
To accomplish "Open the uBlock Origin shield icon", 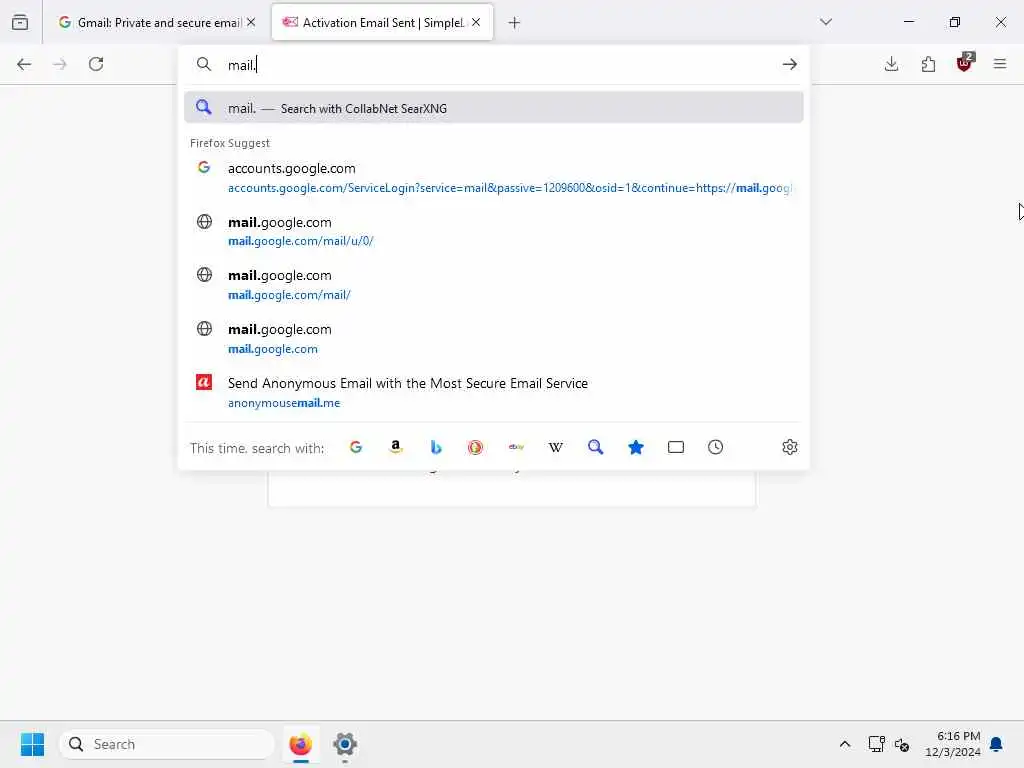I will 965,63.
